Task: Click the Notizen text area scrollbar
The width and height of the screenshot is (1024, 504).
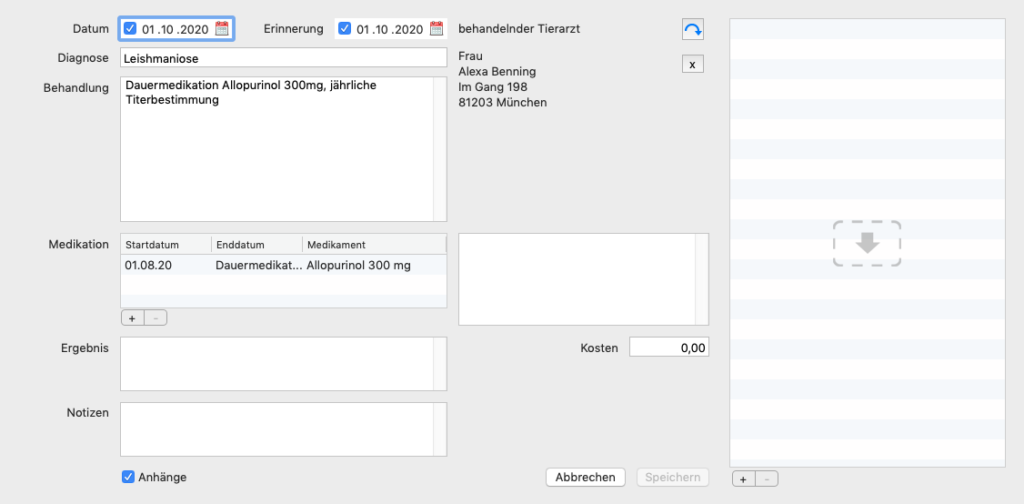Action: coord(440,429)
